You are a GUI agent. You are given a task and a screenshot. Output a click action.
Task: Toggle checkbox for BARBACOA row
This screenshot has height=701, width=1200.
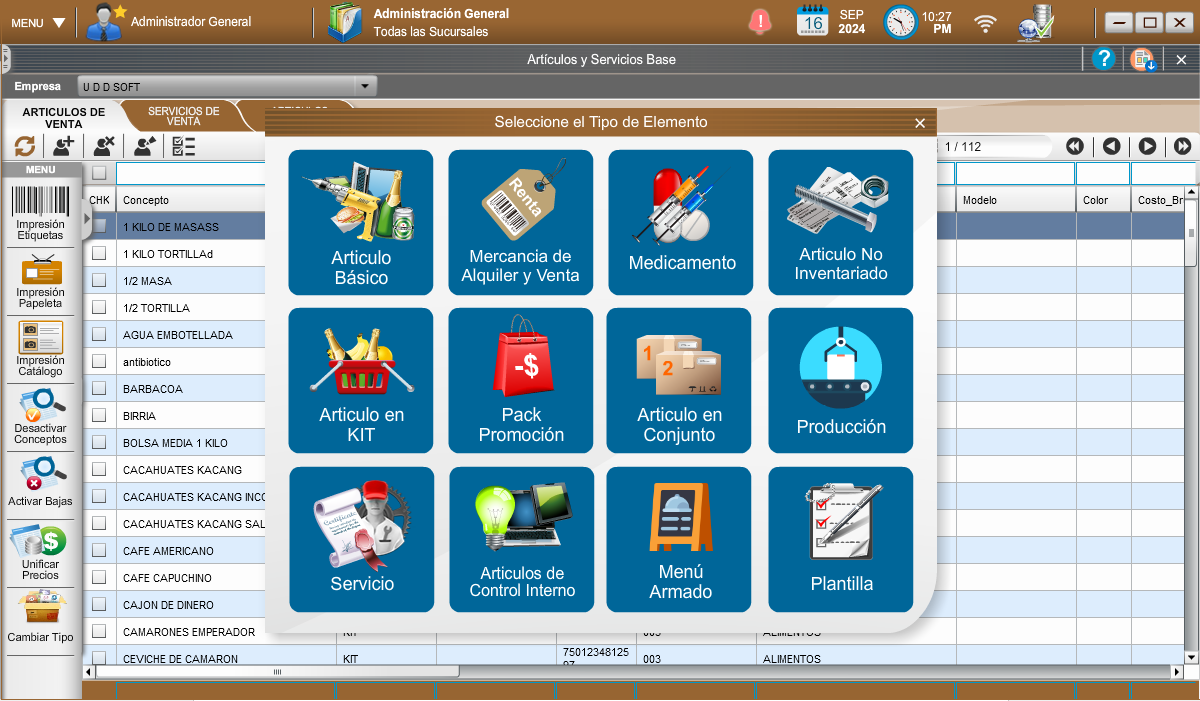click(x=99, y=389)
